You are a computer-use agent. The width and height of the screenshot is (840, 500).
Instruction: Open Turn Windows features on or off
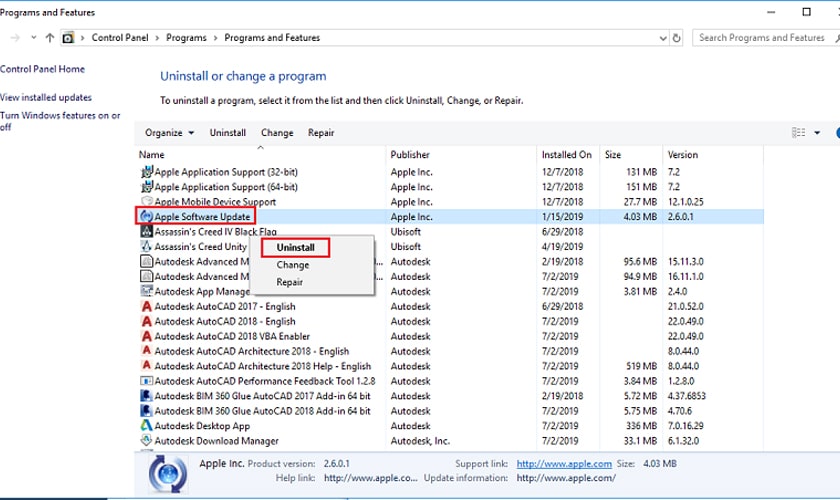[60, 121]
